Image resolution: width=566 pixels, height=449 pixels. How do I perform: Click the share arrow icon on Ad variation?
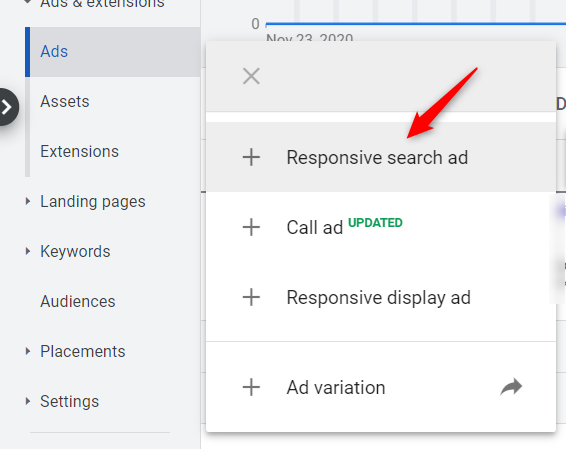511,387
